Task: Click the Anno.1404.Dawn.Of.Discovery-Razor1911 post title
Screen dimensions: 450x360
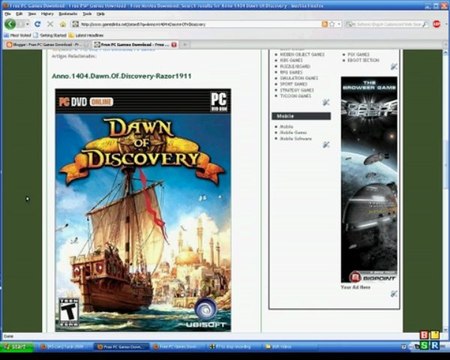Action: [122, 76]
